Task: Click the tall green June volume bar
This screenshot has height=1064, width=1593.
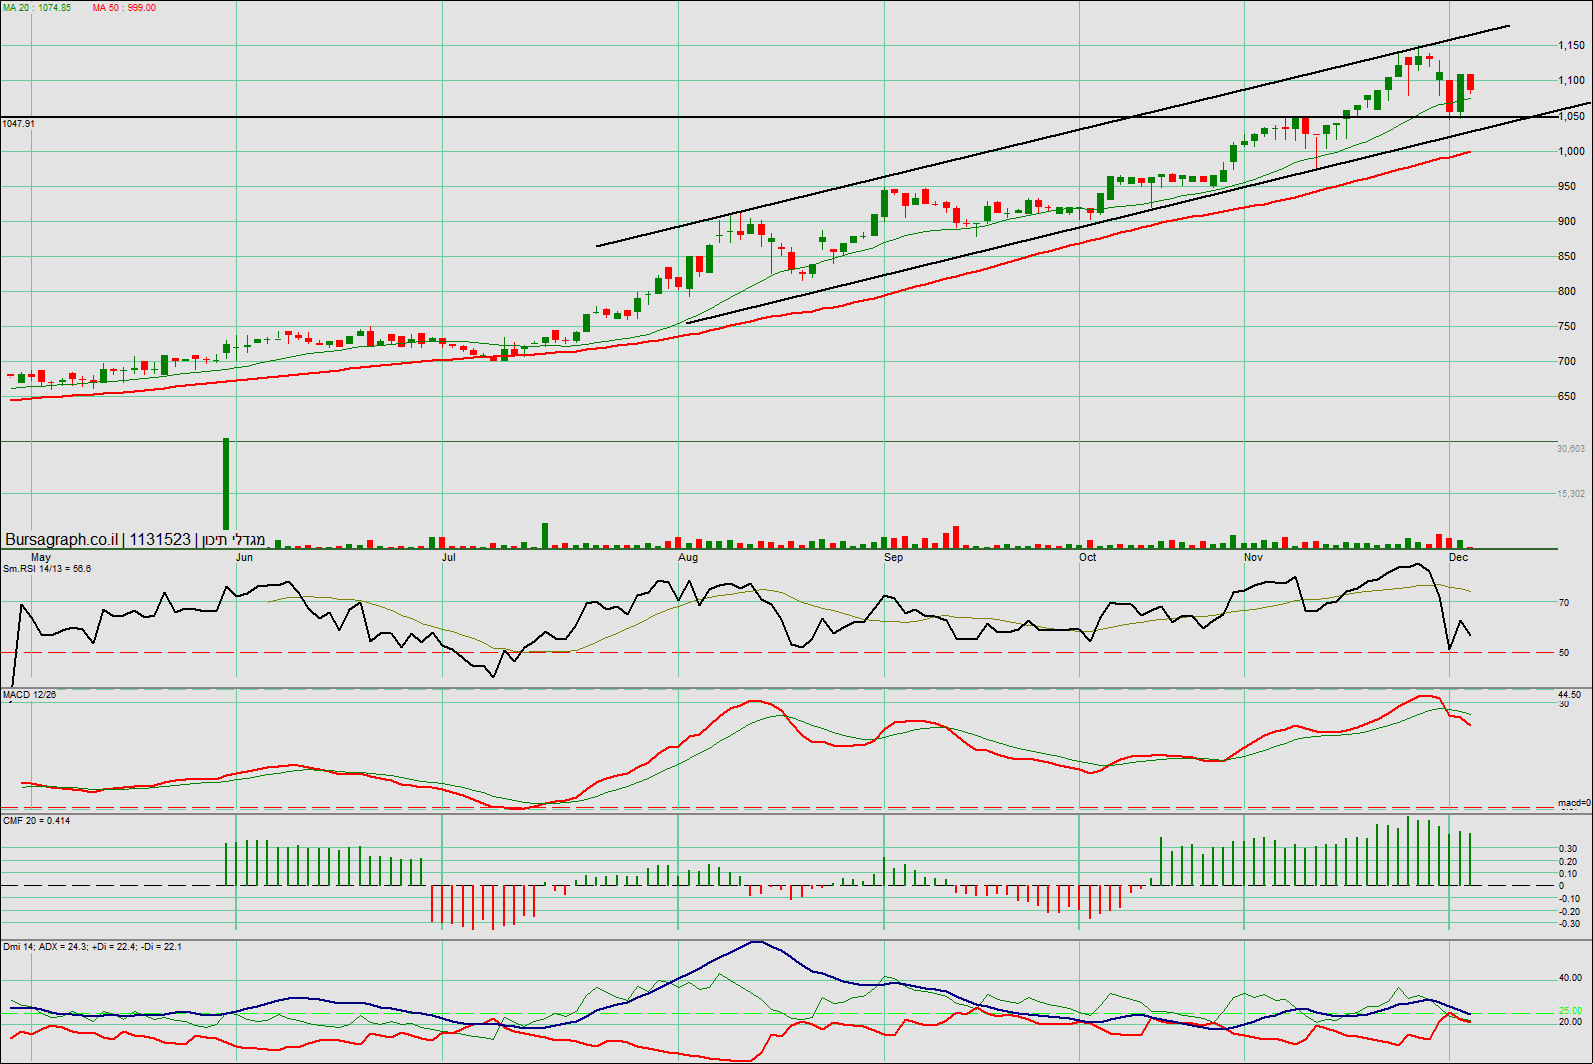Action: (226, 484)
